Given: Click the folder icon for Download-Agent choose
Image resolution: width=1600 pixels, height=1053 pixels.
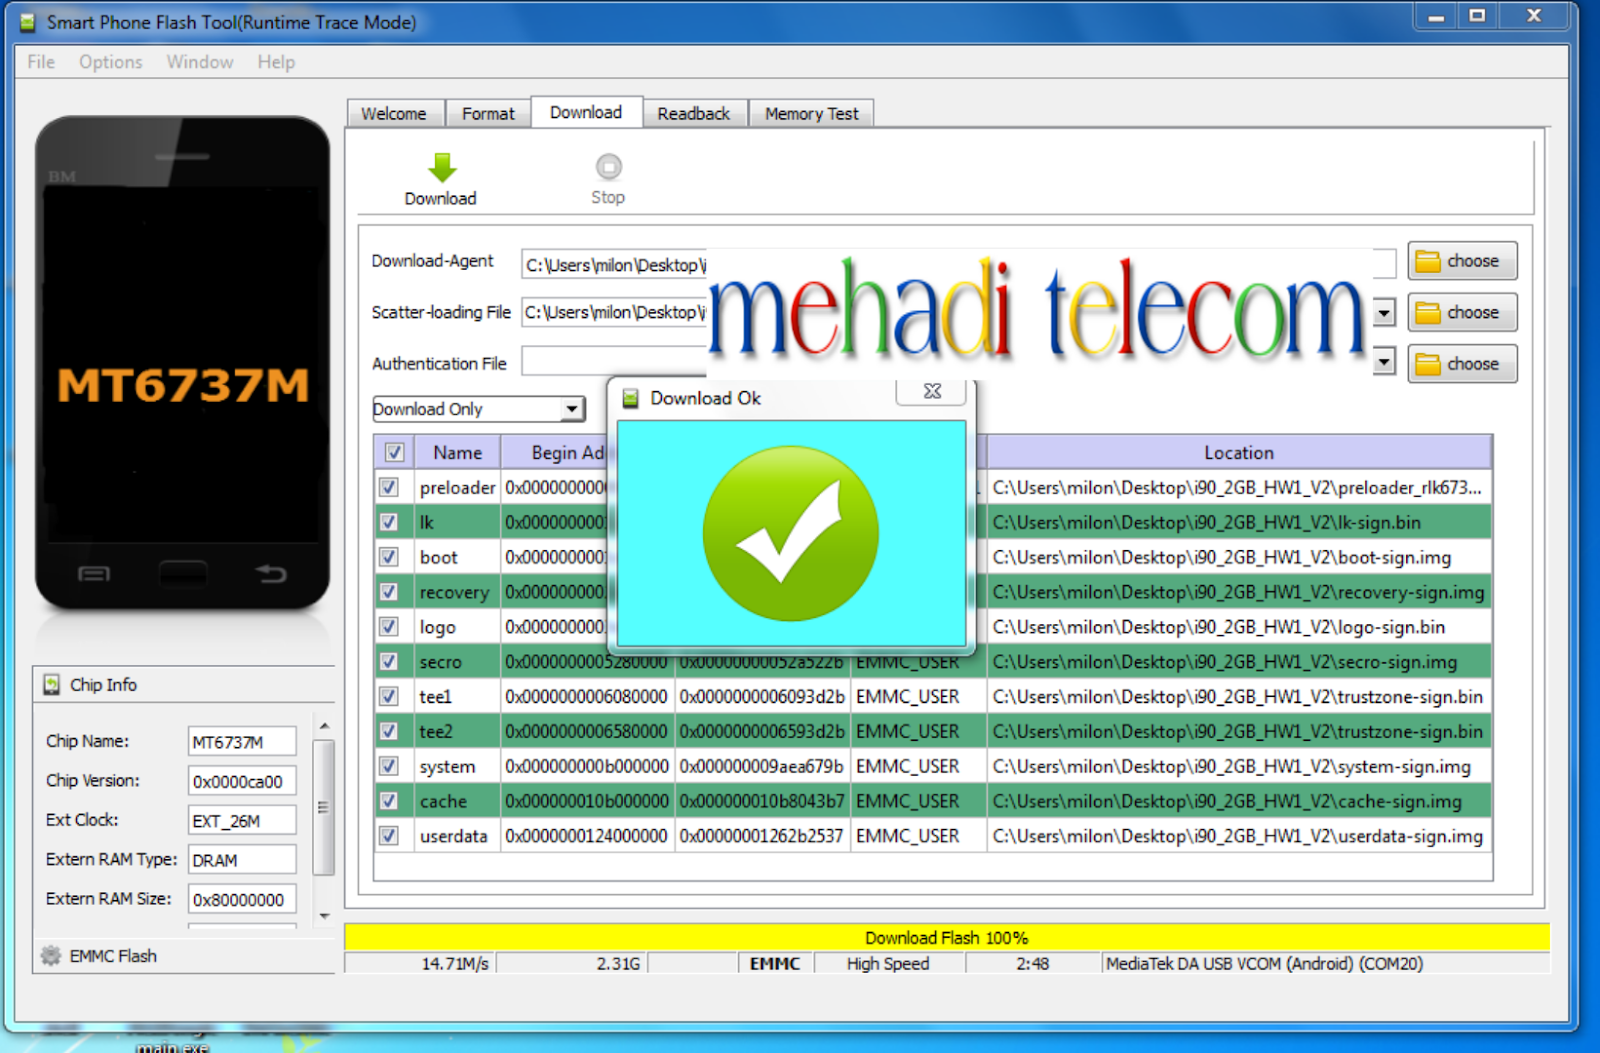Looking at the screenshot, I should [1428, 261].
